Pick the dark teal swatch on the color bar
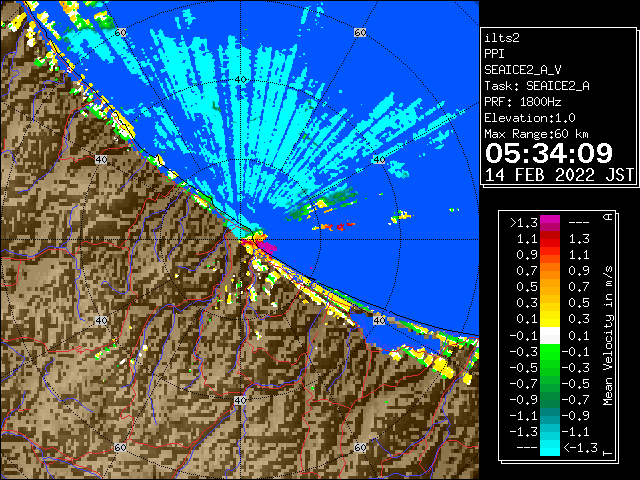The height and width of the screenshot is (480, 640). click(x=550, y=416)
